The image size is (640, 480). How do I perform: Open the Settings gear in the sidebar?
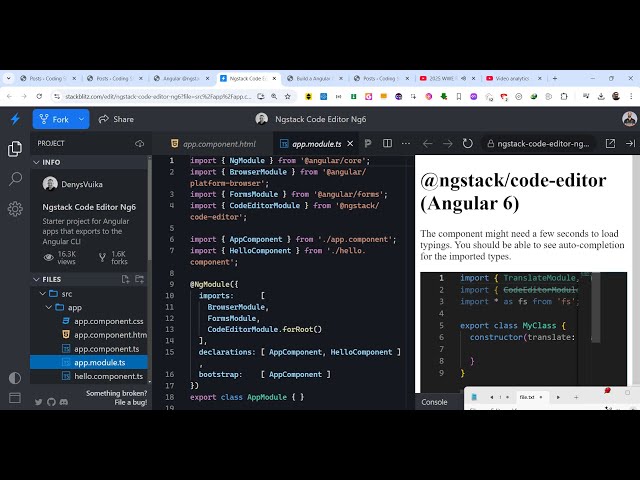[15, 209]
